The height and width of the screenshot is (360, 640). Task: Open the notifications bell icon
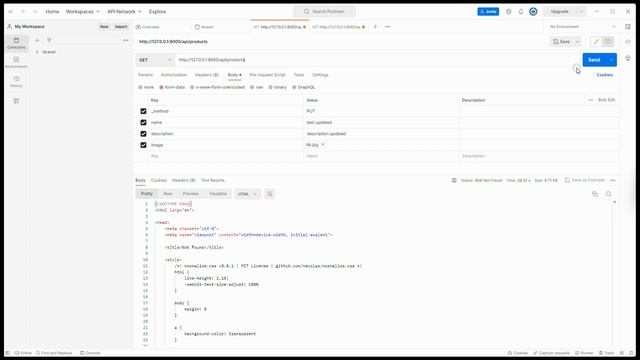[521, 12]
